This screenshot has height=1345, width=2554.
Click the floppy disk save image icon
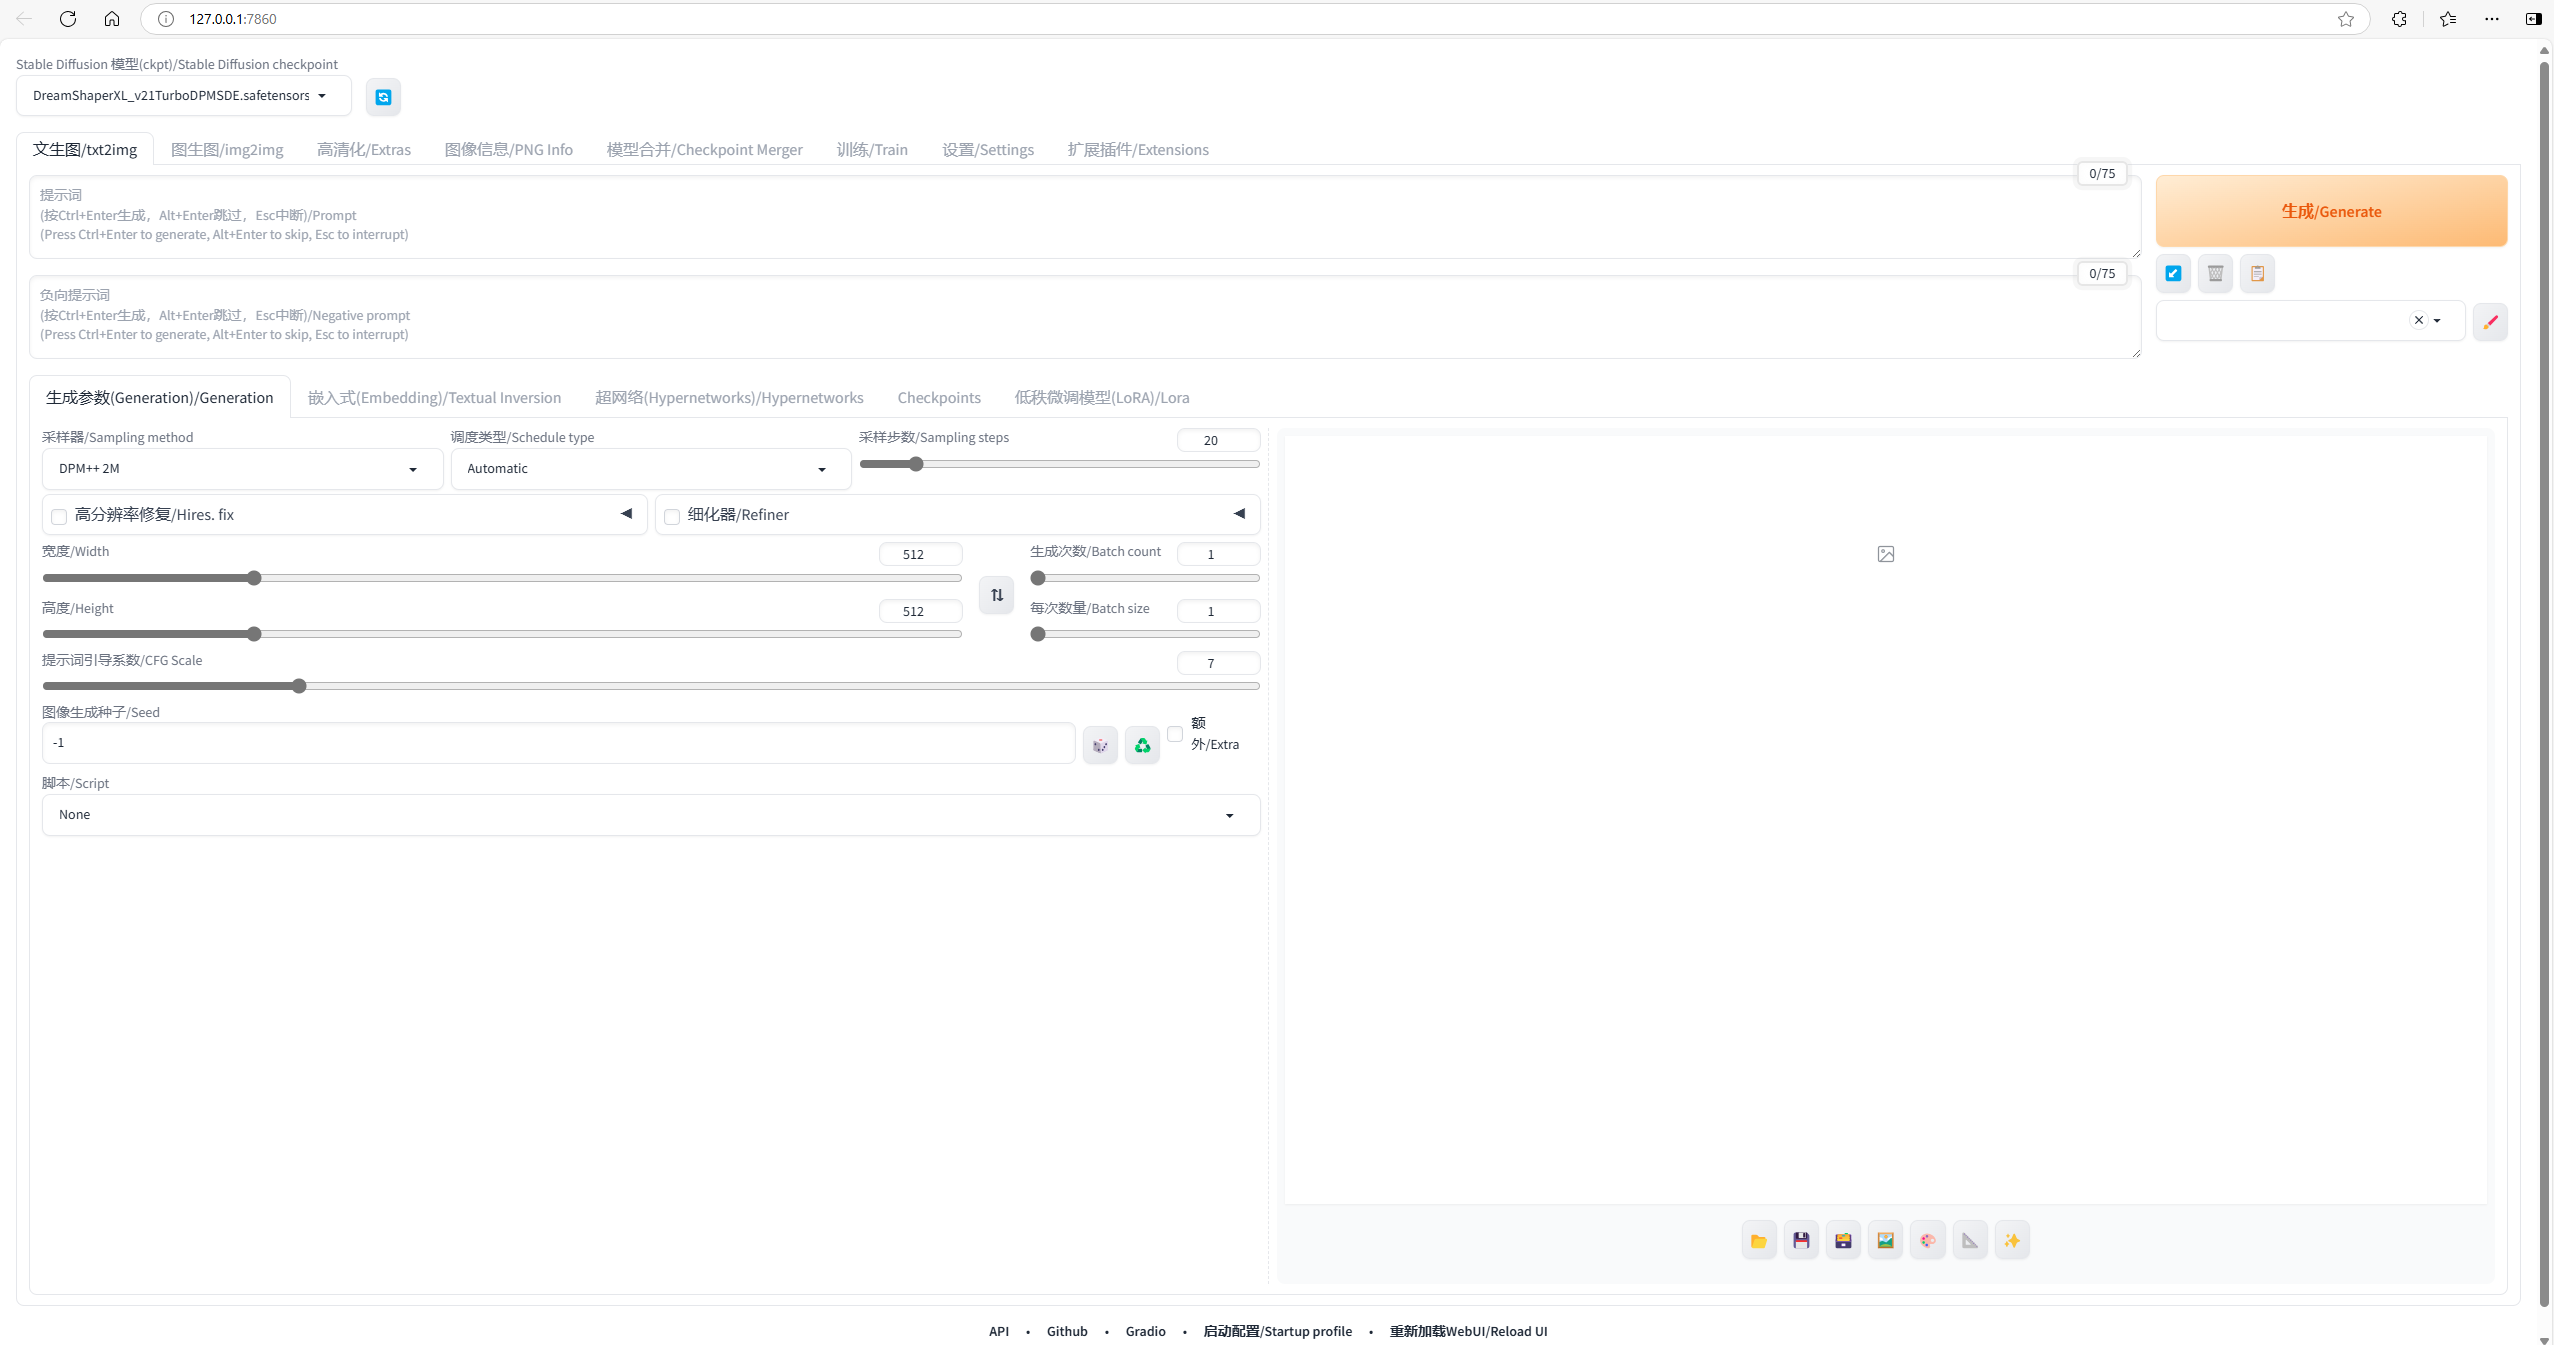[1801, 1241]
